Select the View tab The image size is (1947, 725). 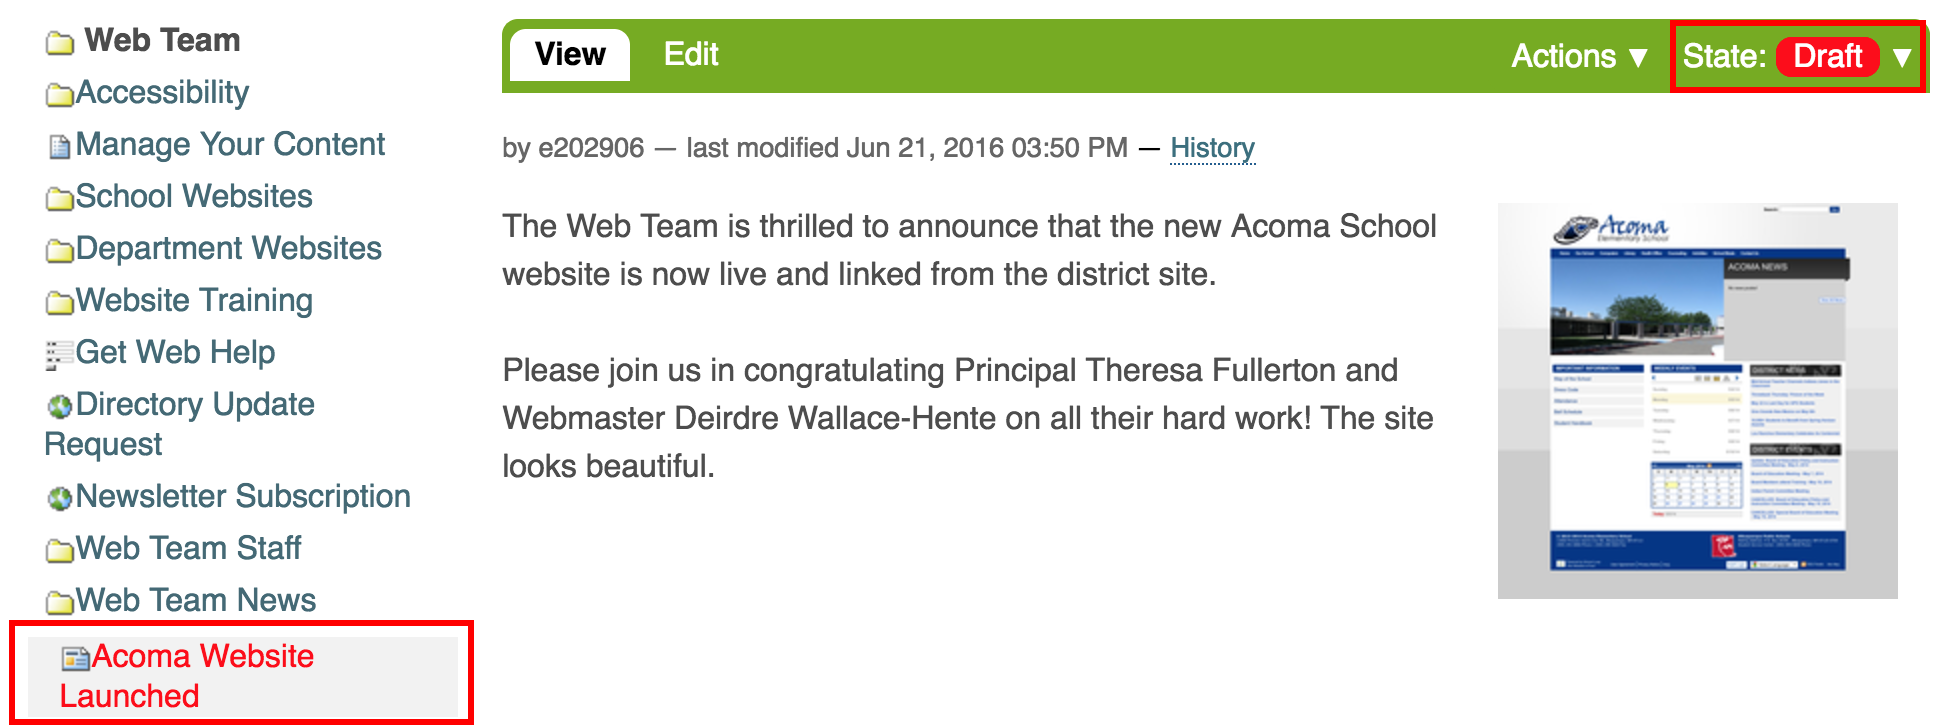click(x=570, y=54)
